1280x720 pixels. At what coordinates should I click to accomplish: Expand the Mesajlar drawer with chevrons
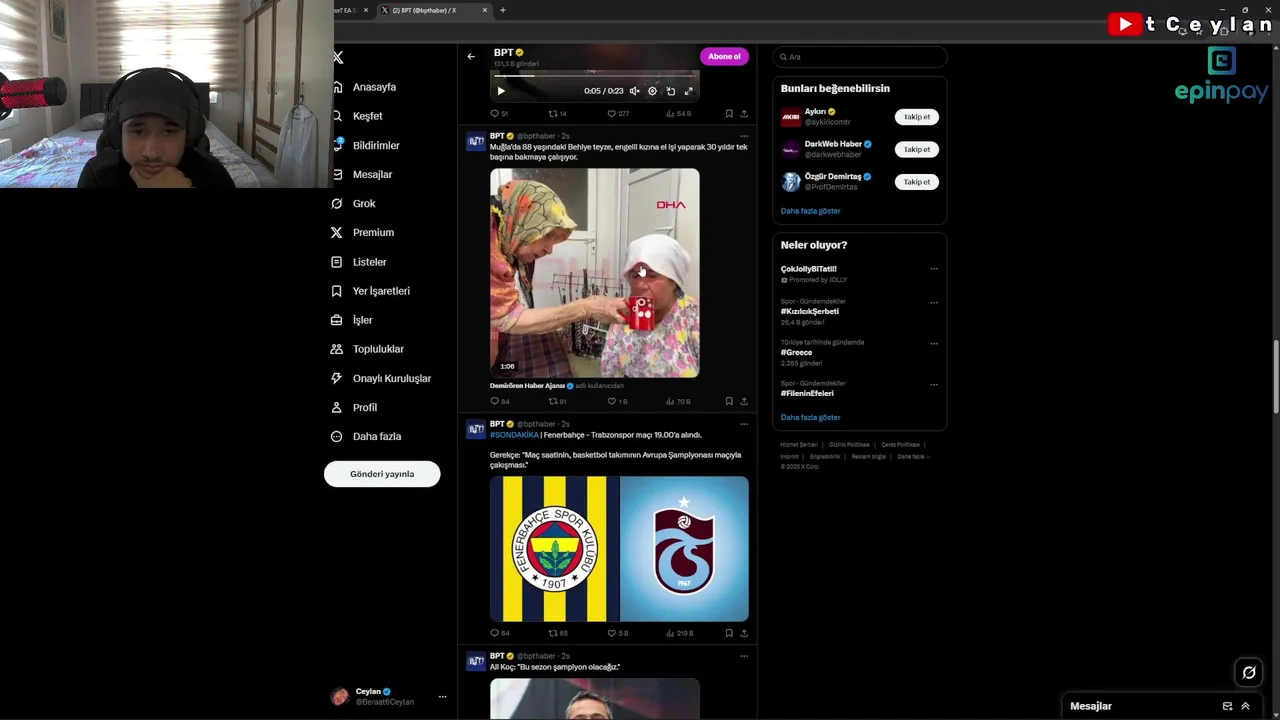pos(1245,706)
